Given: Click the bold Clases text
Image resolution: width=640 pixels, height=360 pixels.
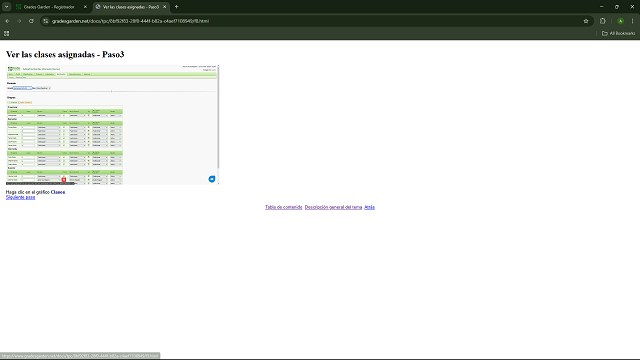Looking at the screenshot, I should [x=58, y=192].
